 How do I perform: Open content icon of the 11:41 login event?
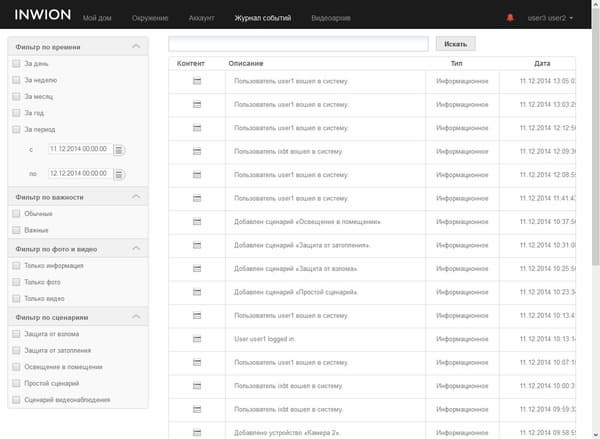point(197,198)
